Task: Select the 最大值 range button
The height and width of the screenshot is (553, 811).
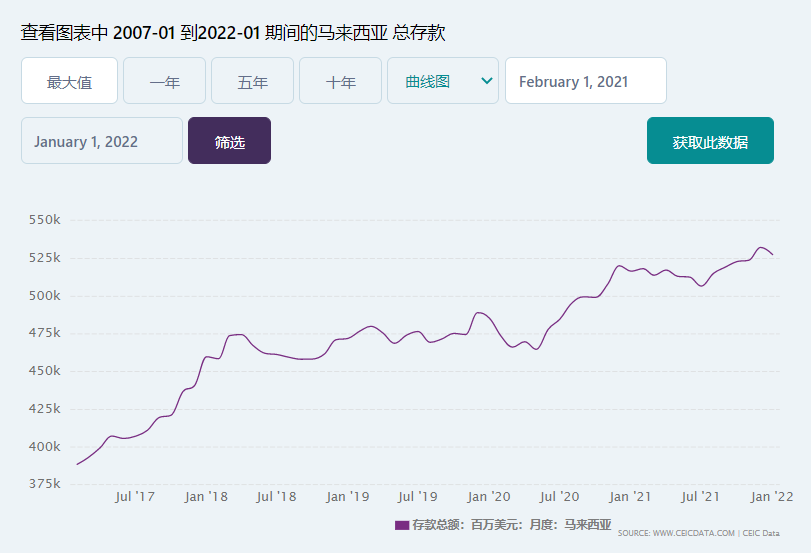Action: point(69,81)
